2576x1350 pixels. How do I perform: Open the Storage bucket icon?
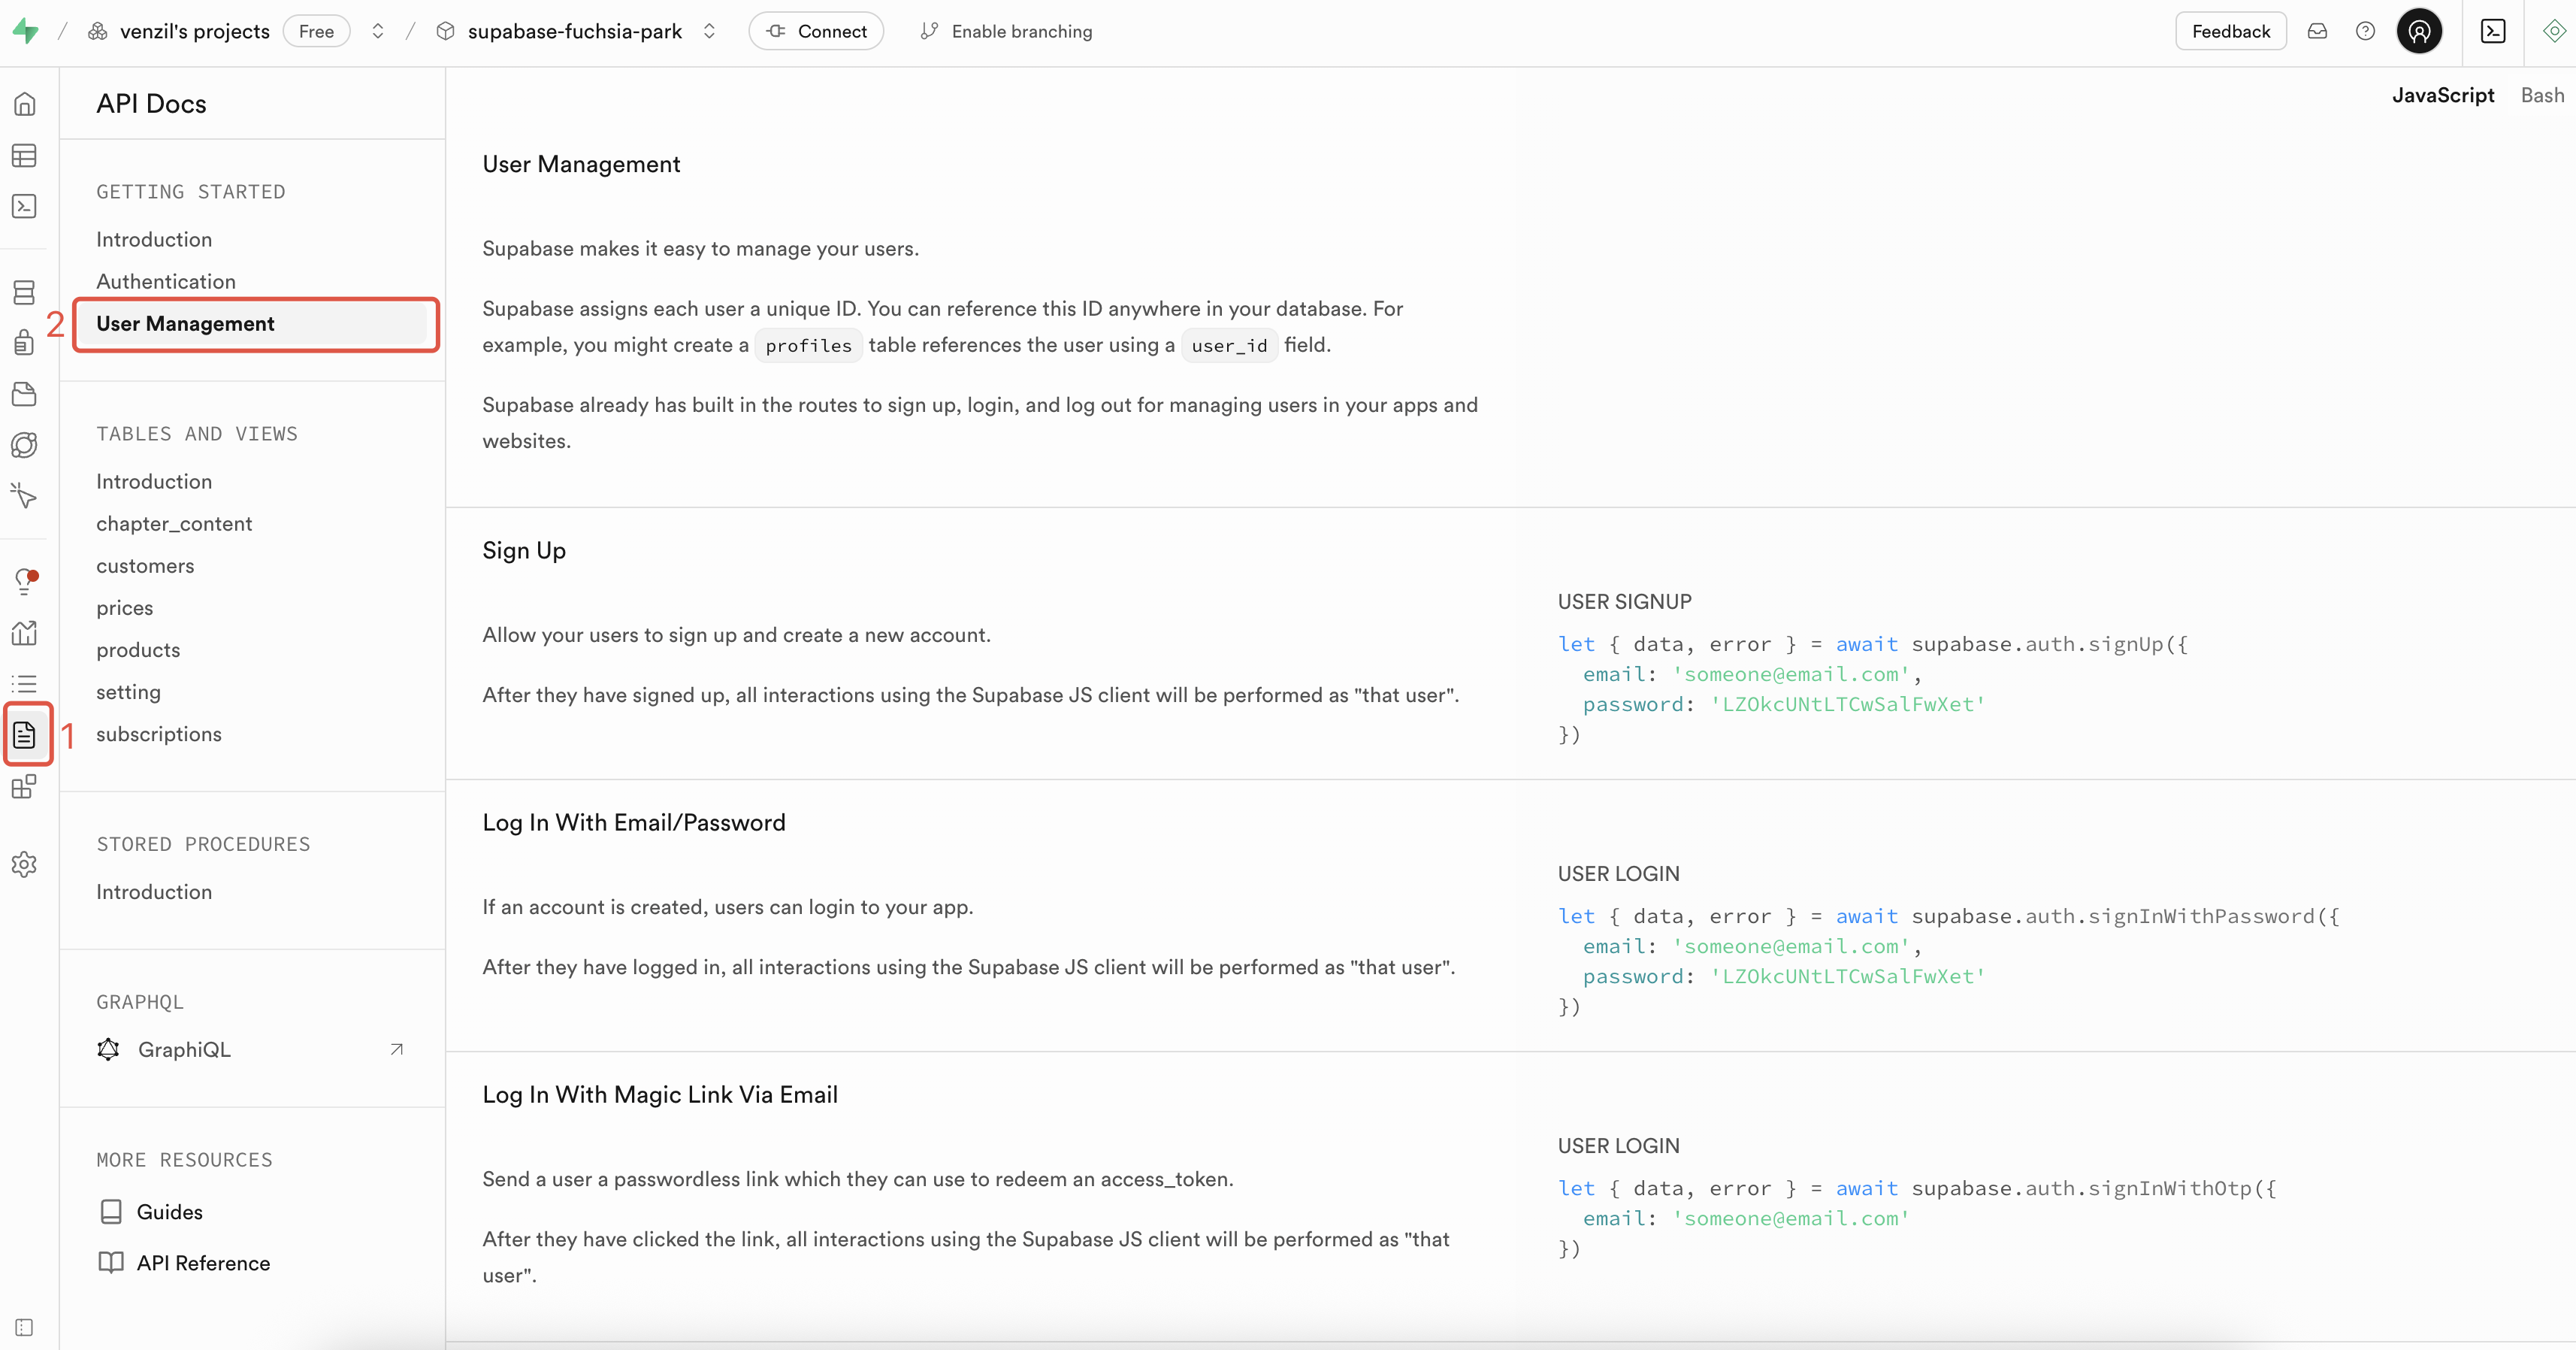tap(24, 394)
